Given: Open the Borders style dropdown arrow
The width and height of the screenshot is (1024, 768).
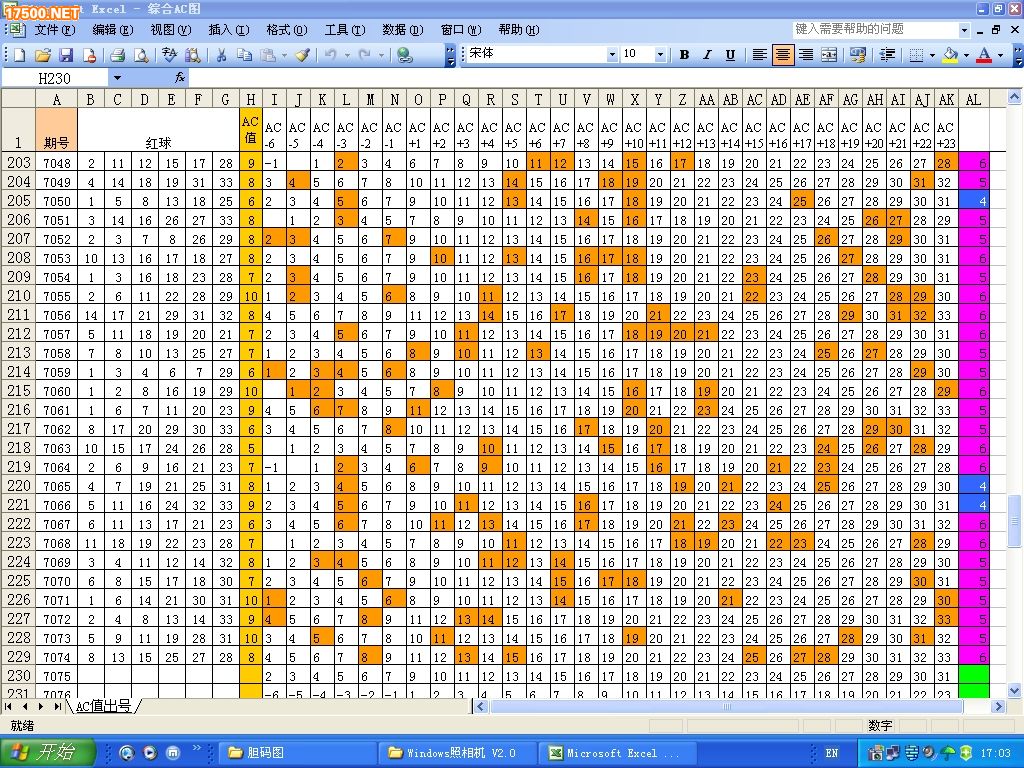Looking at the screenshot, I should point(932,55).
